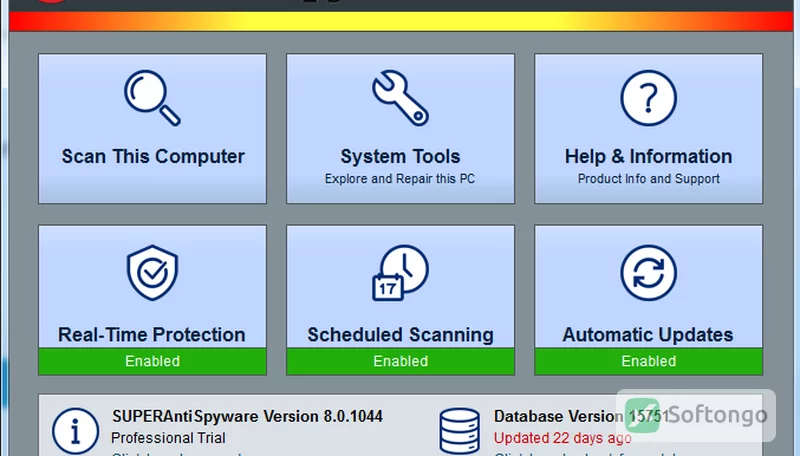
Task: Click 'Updated 22 days ago' warning text
Action: 563,438
